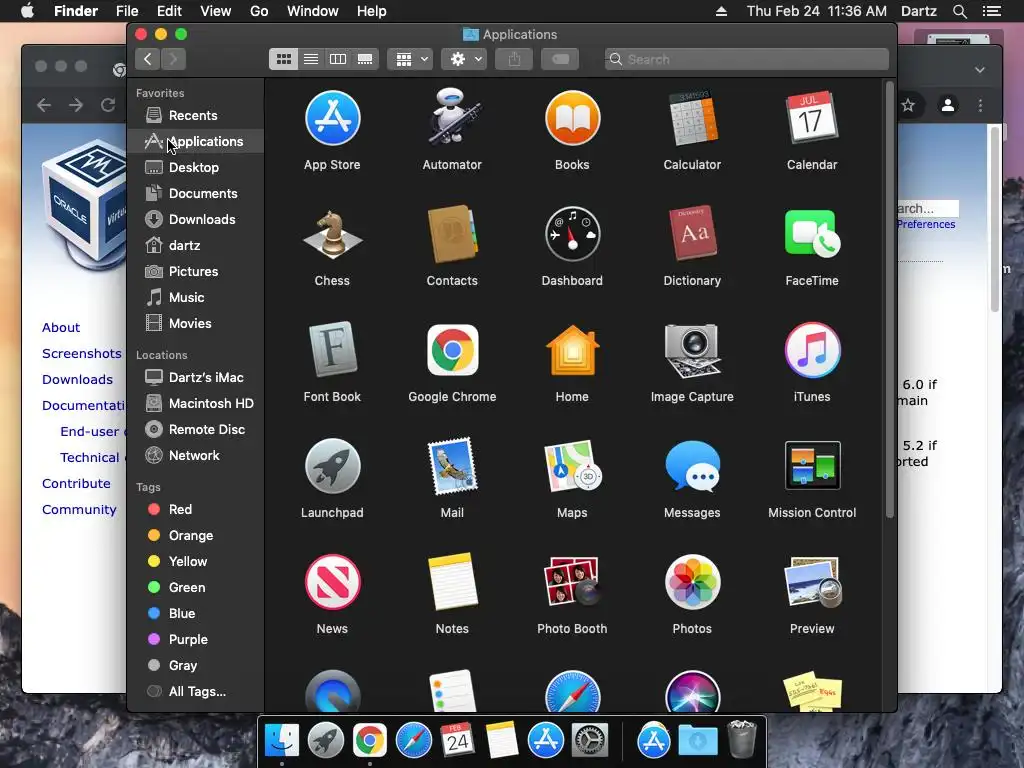Open the Help menu in menu bar
Viewport: 1024px width, 768px height.
tap(372, 11)
